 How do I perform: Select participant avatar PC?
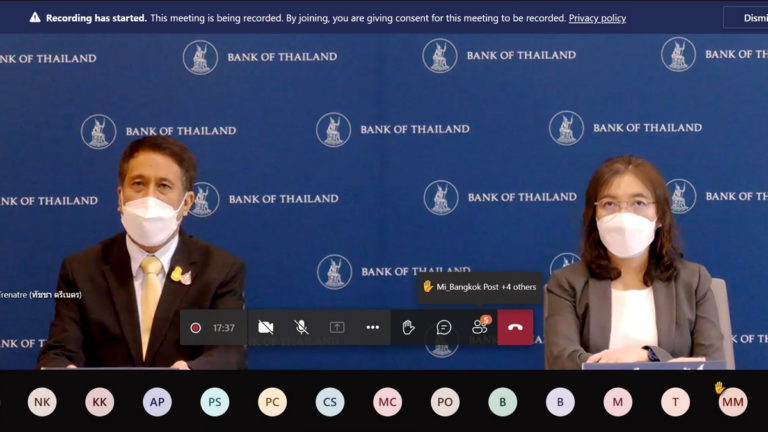pyautogui.click(x=272, y=402)
